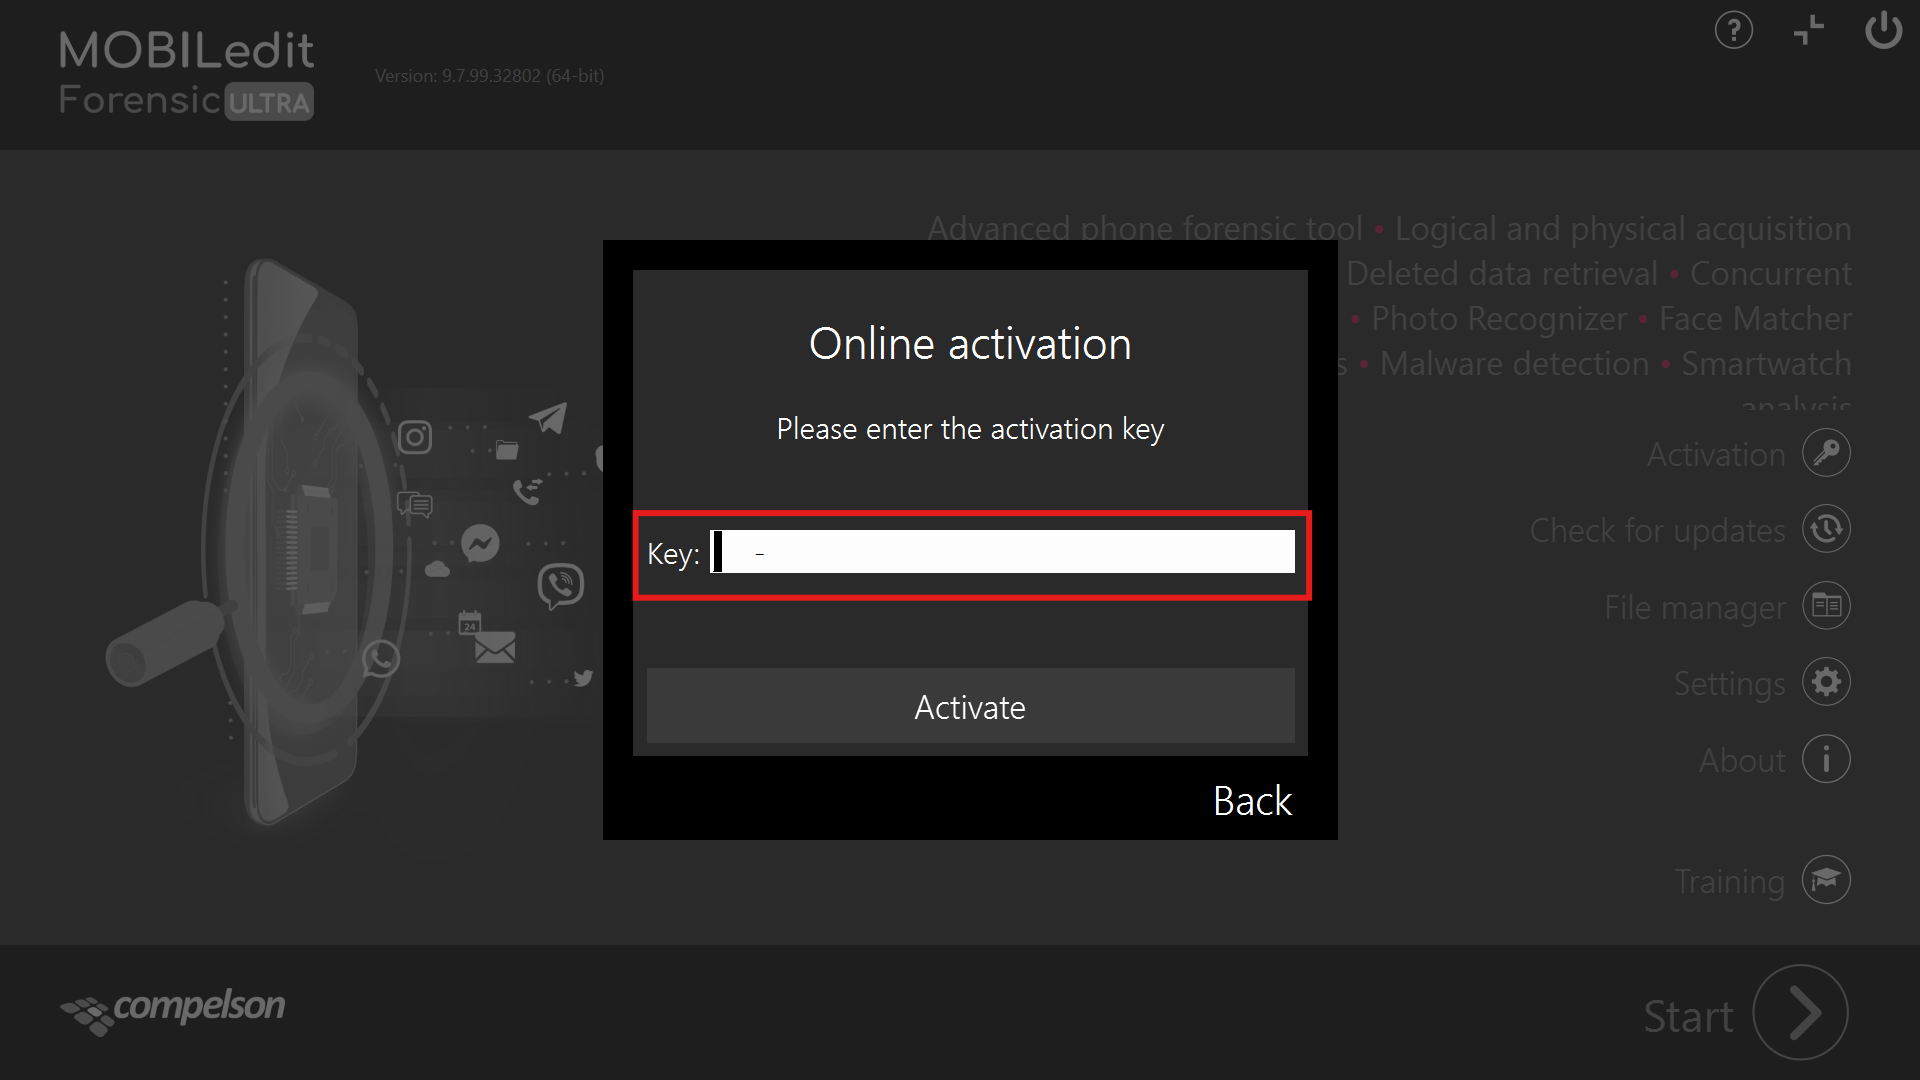Open Settings gear icon

1826,682
